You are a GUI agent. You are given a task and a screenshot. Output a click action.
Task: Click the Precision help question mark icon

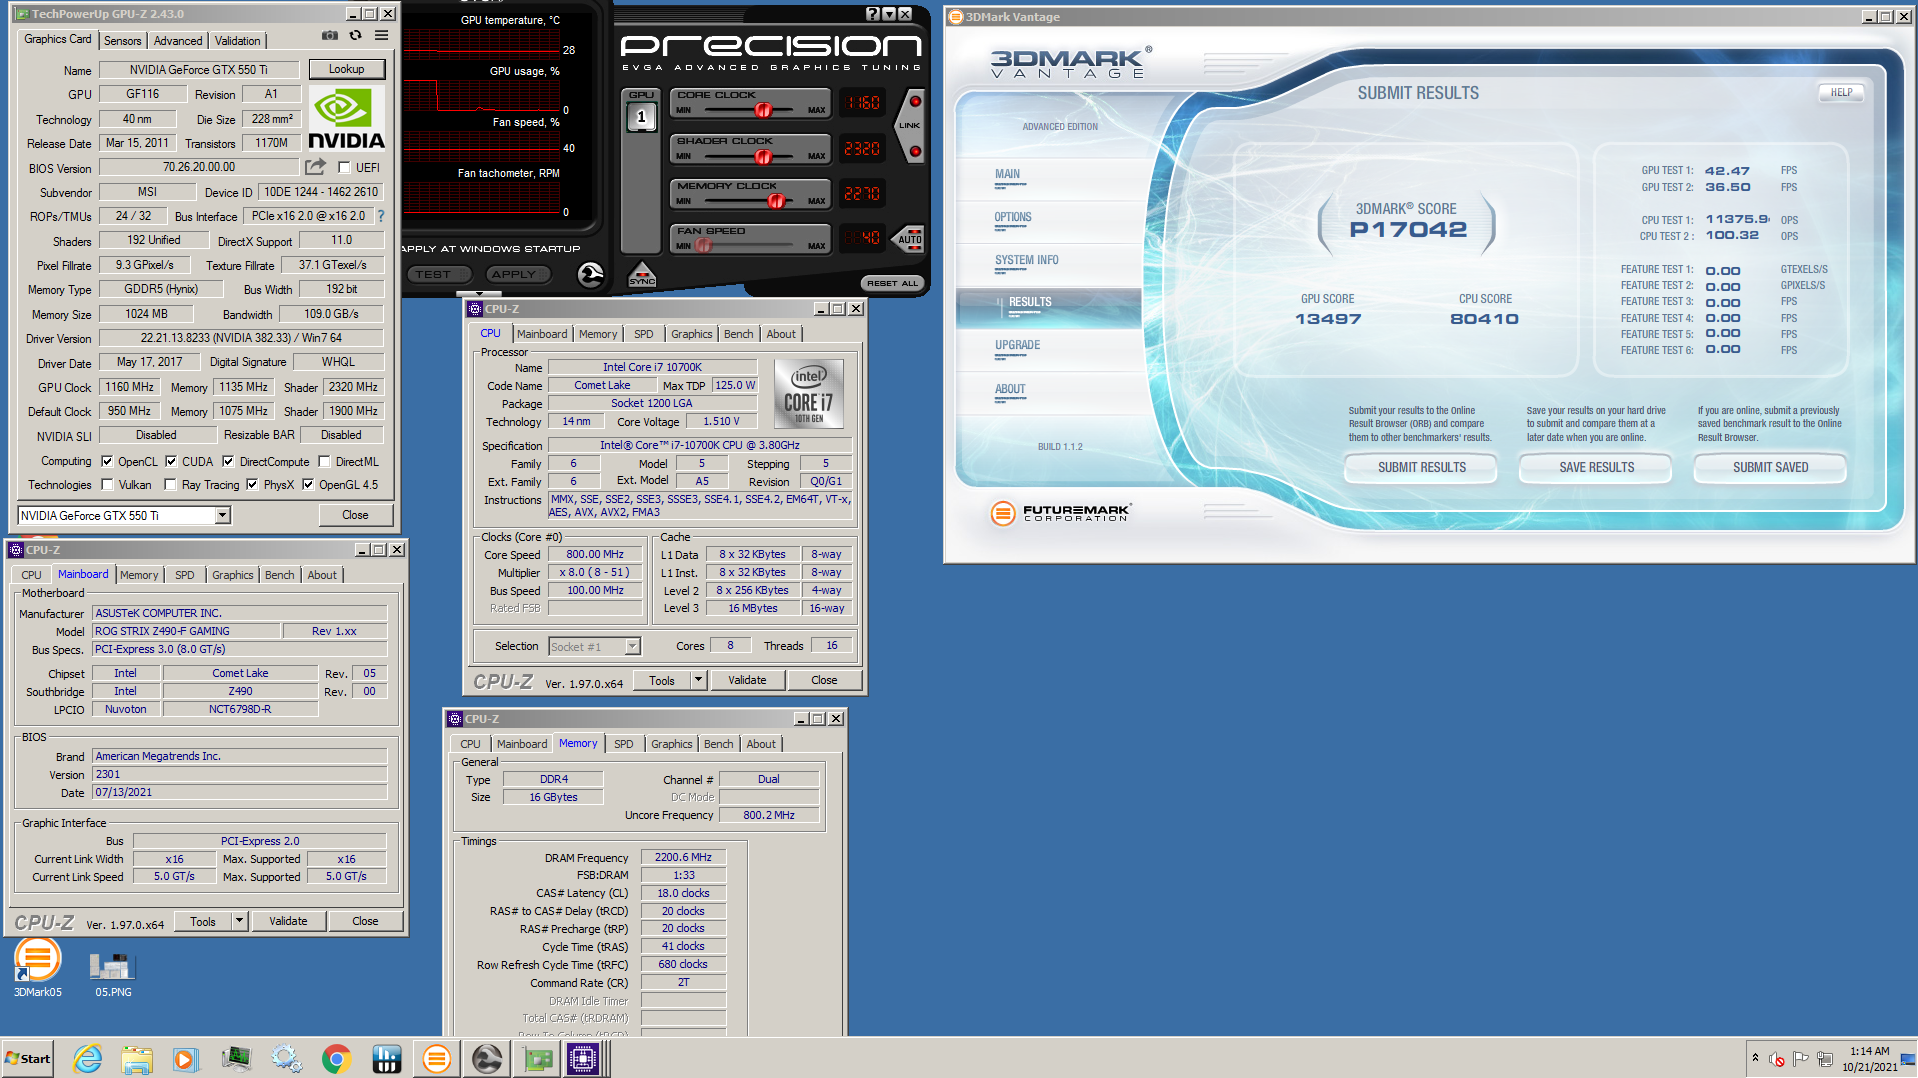point(872,14)
